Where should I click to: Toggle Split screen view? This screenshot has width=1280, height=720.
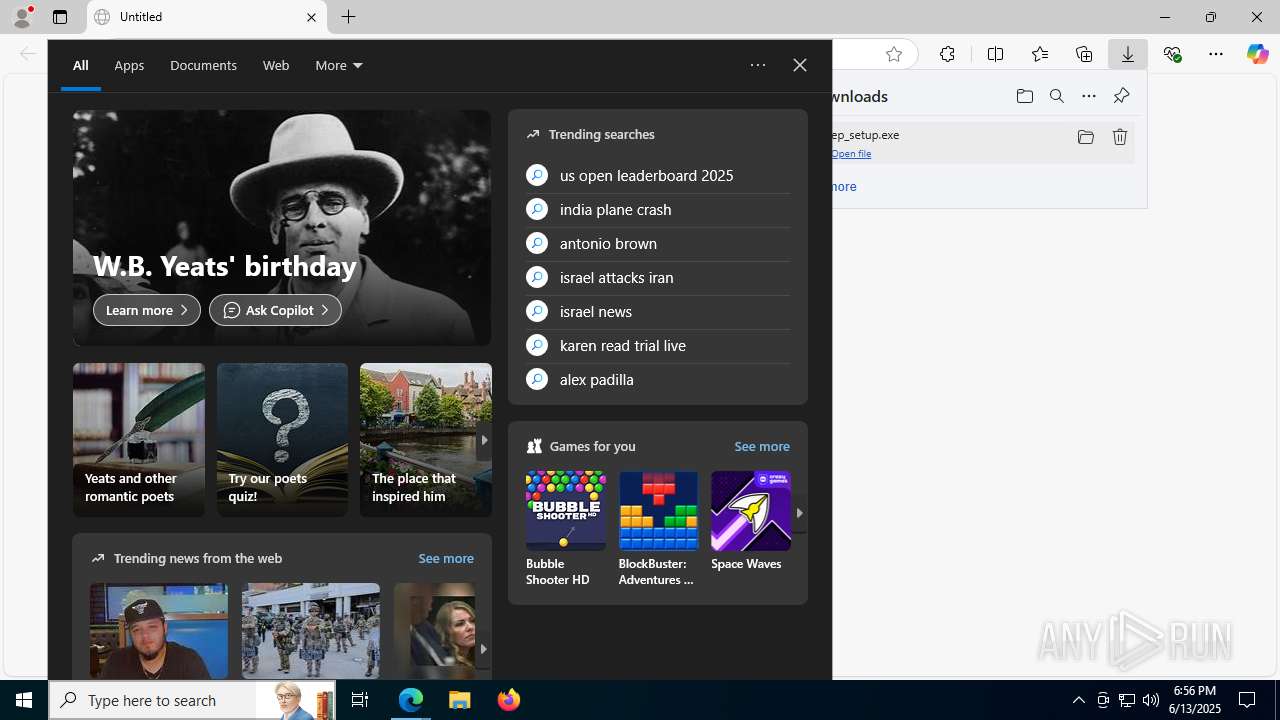click(x=995, y=54)
